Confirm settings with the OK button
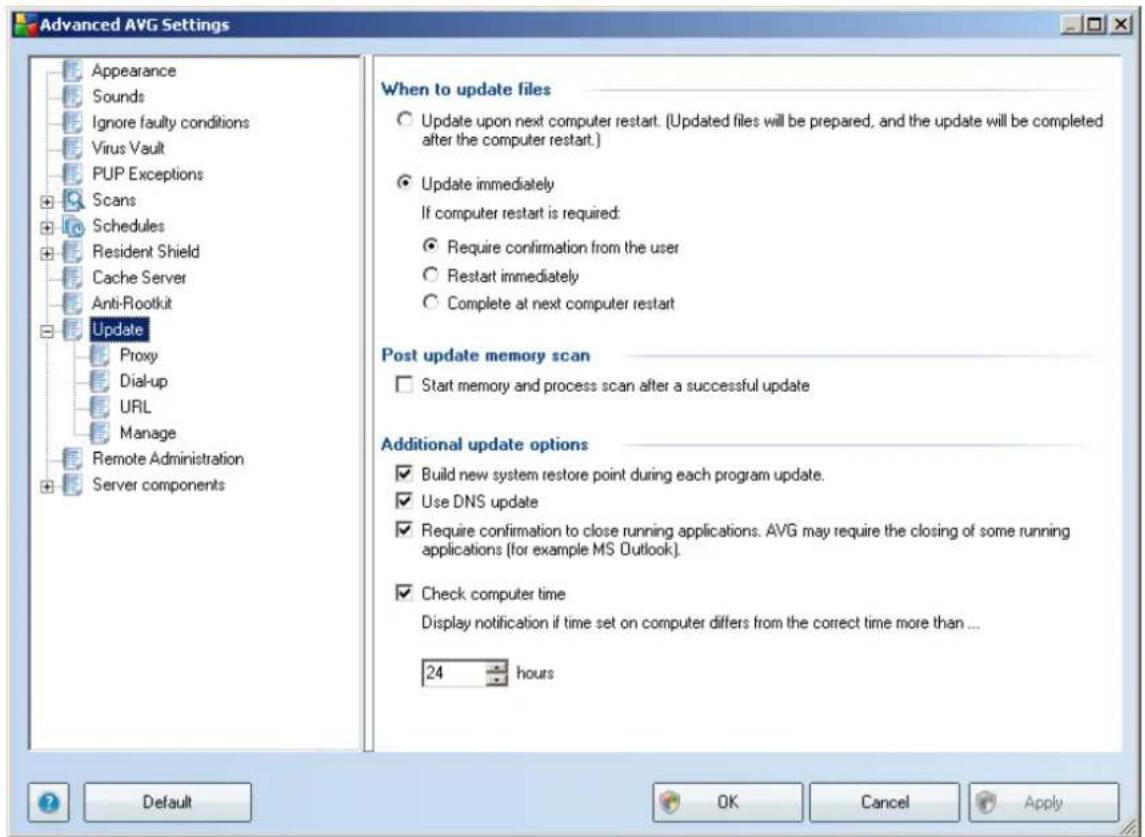Viewport: 1145px width, 837px height. click(727, 803)
